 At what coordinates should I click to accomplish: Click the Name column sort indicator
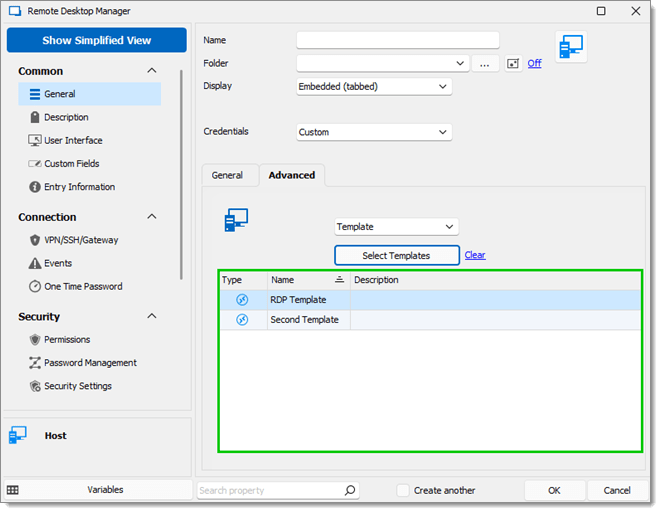click(339, 279)
